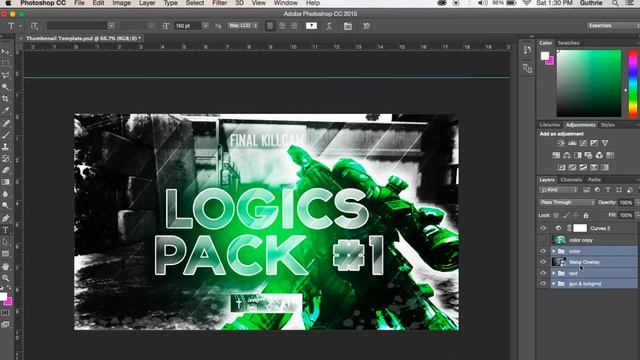
Task: Expand the gun & bckgrnd group
Action: pyautogui.click(x=553, y=284)
